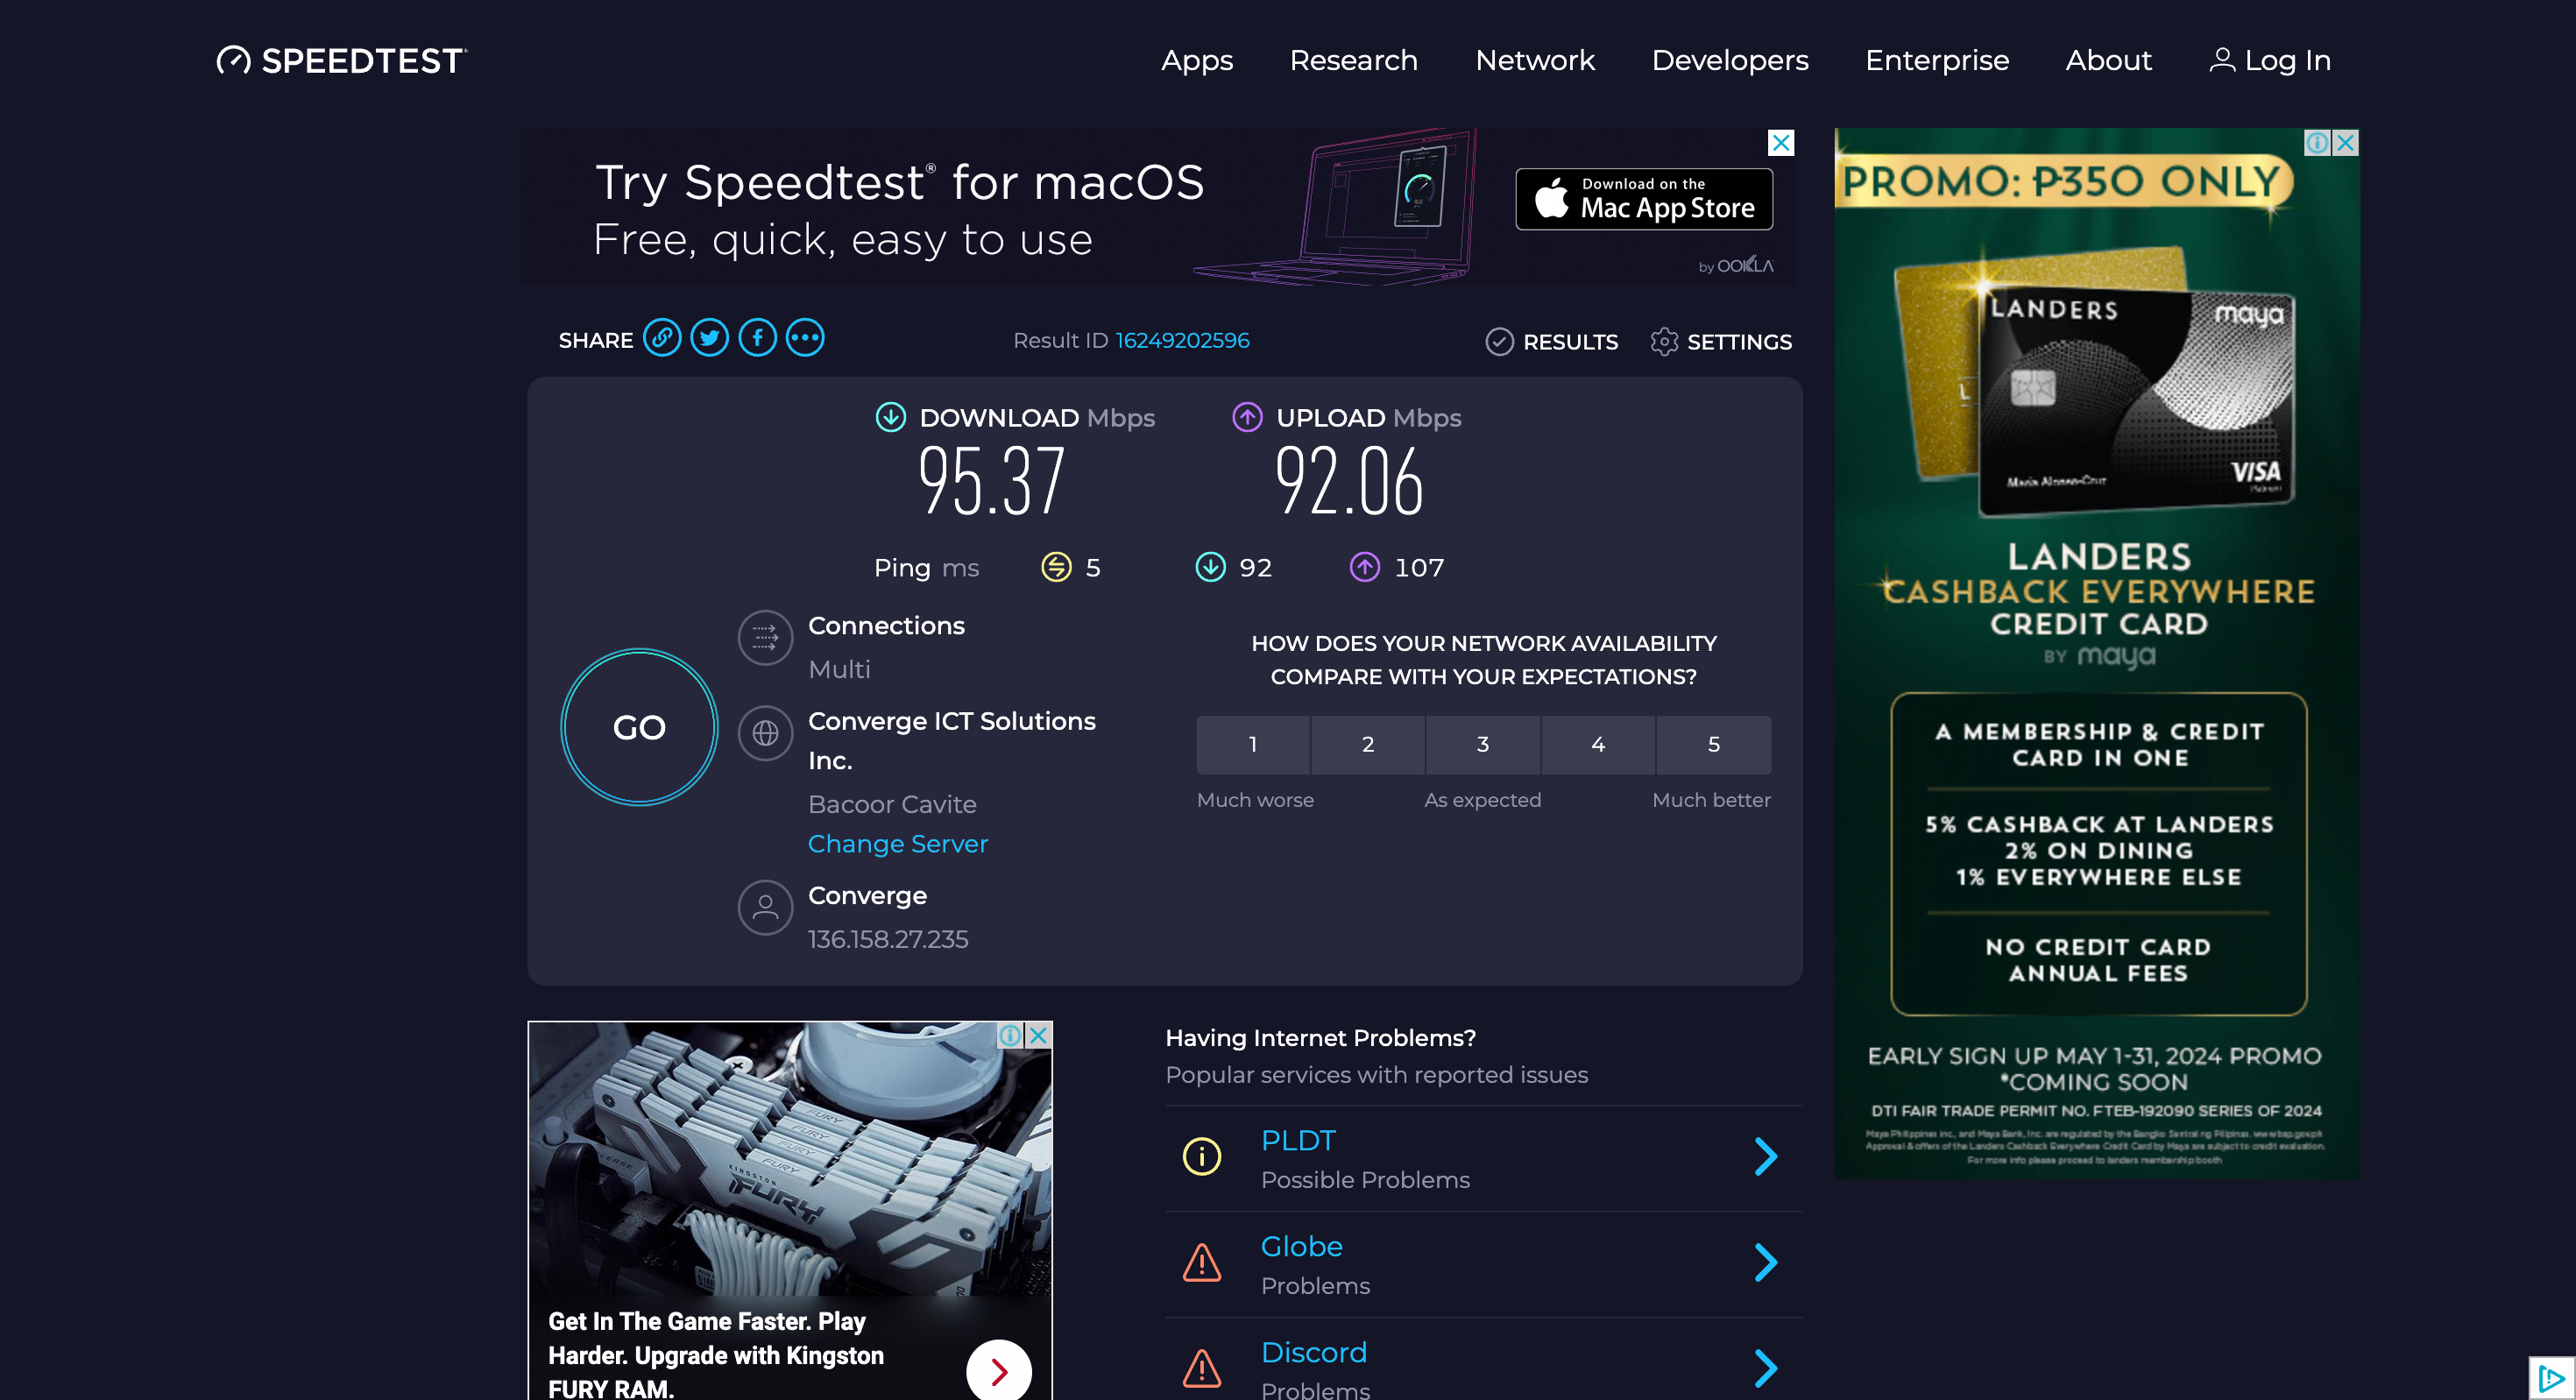Open ad info on Kingston ad

click(x=1011, y=1035)
